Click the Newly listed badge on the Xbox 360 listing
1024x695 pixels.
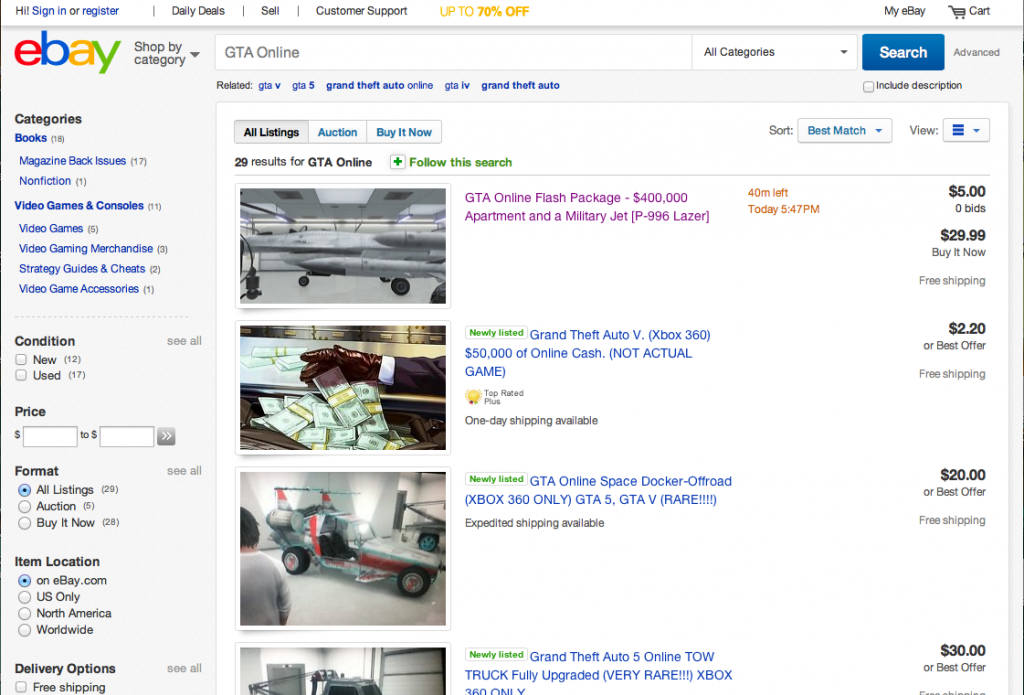click(495, 332)
